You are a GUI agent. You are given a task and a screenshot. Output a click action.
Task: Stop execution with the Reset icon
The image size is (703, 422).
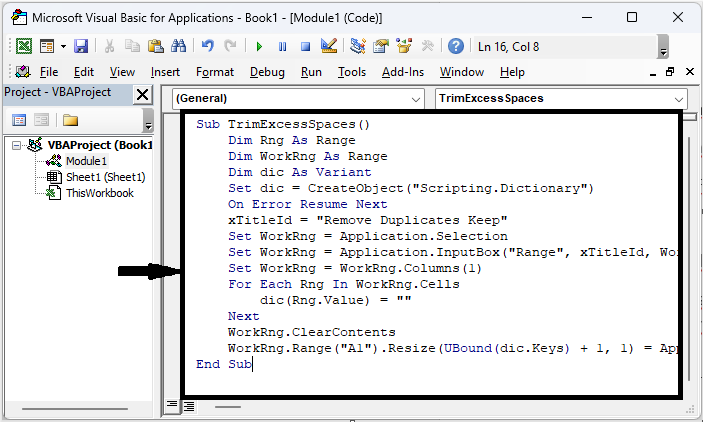[304, 46]
